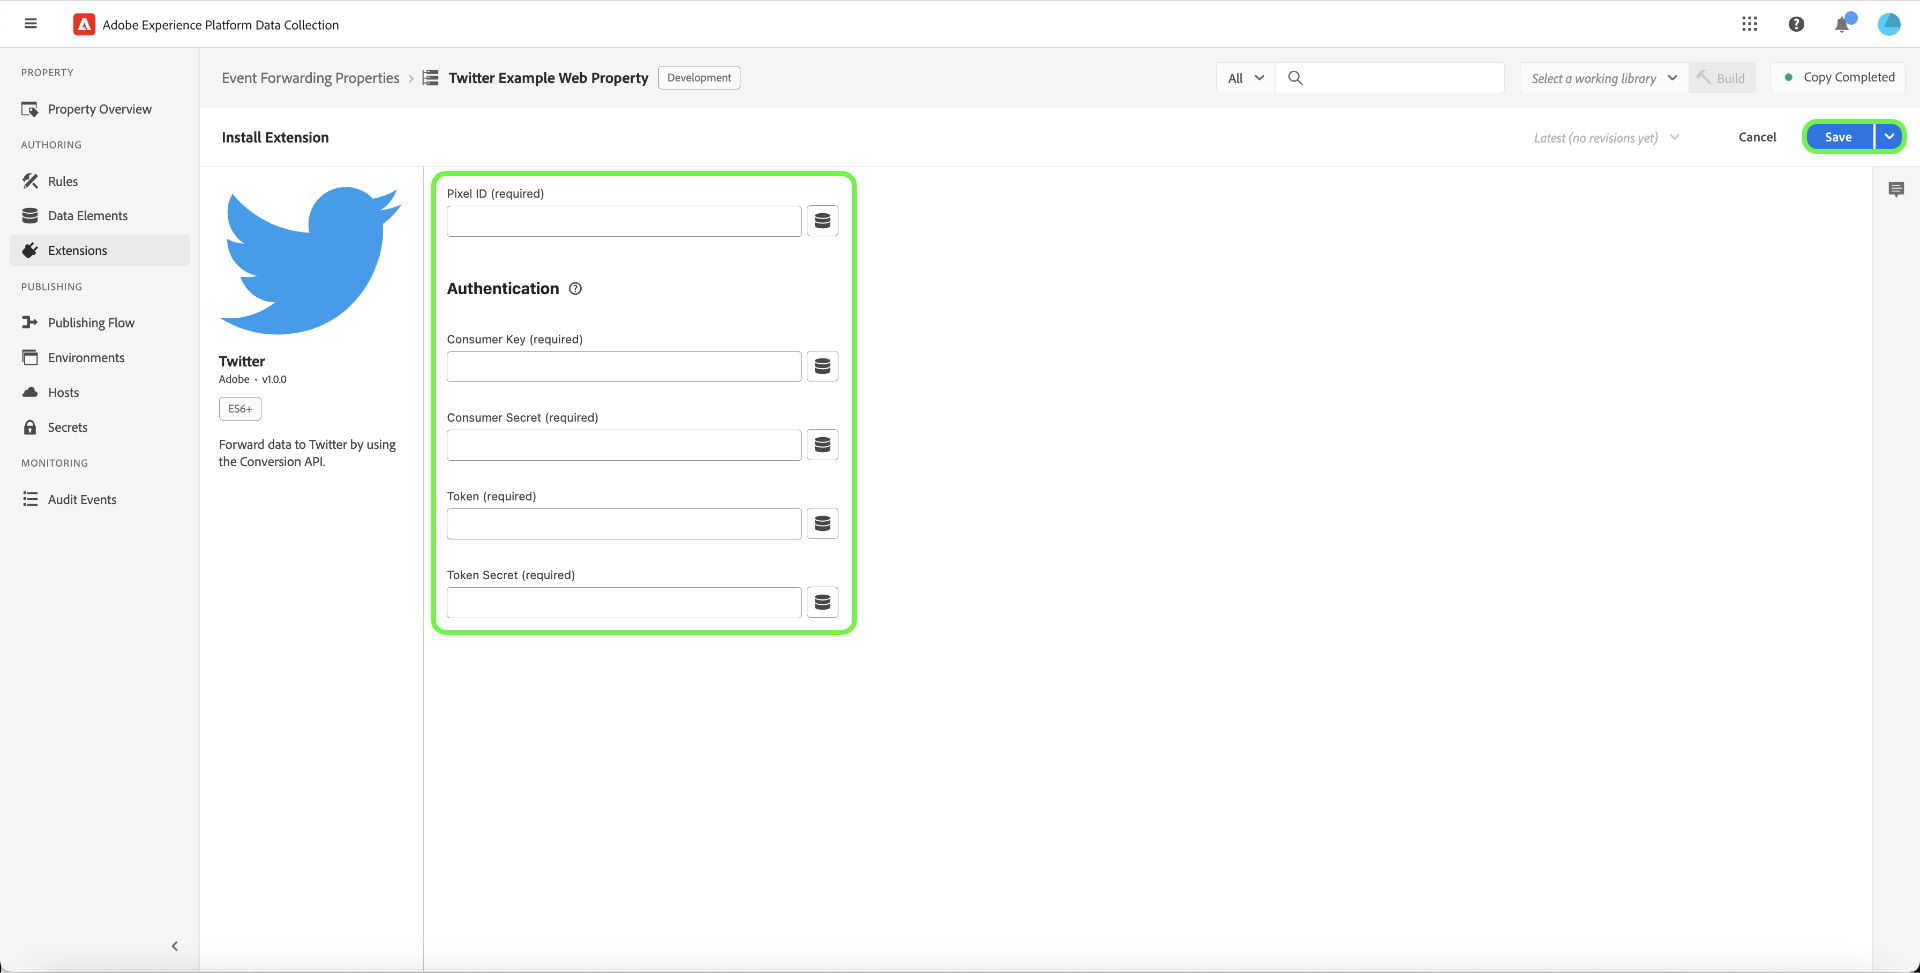Screen dimensions: 1920x973
Task: Select Extensions in the sidebar
Action: coord(100,251)
